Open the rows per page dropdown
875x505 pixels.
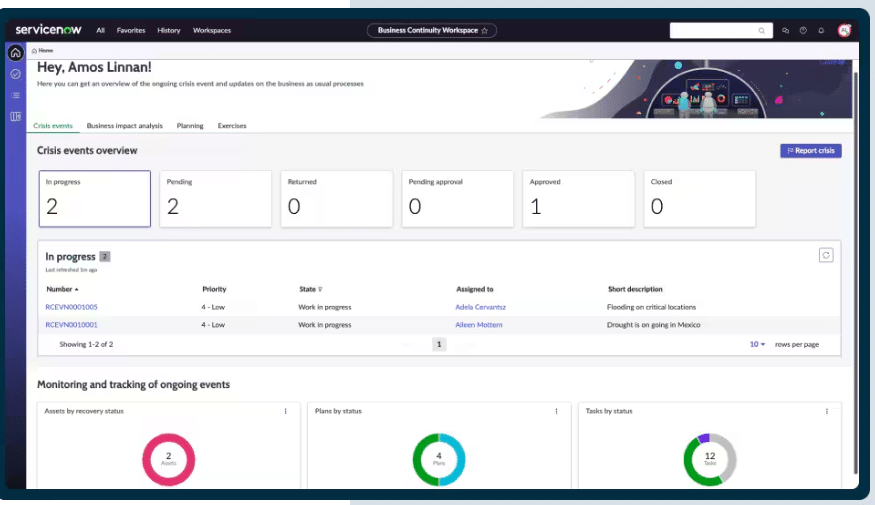tap(757, 344)
